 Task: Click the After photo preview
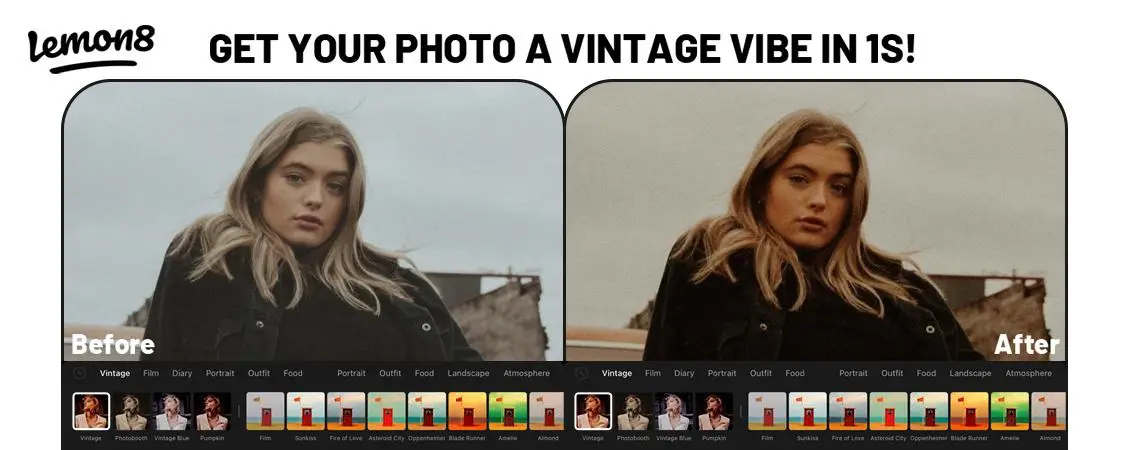(x=816, y=221)
